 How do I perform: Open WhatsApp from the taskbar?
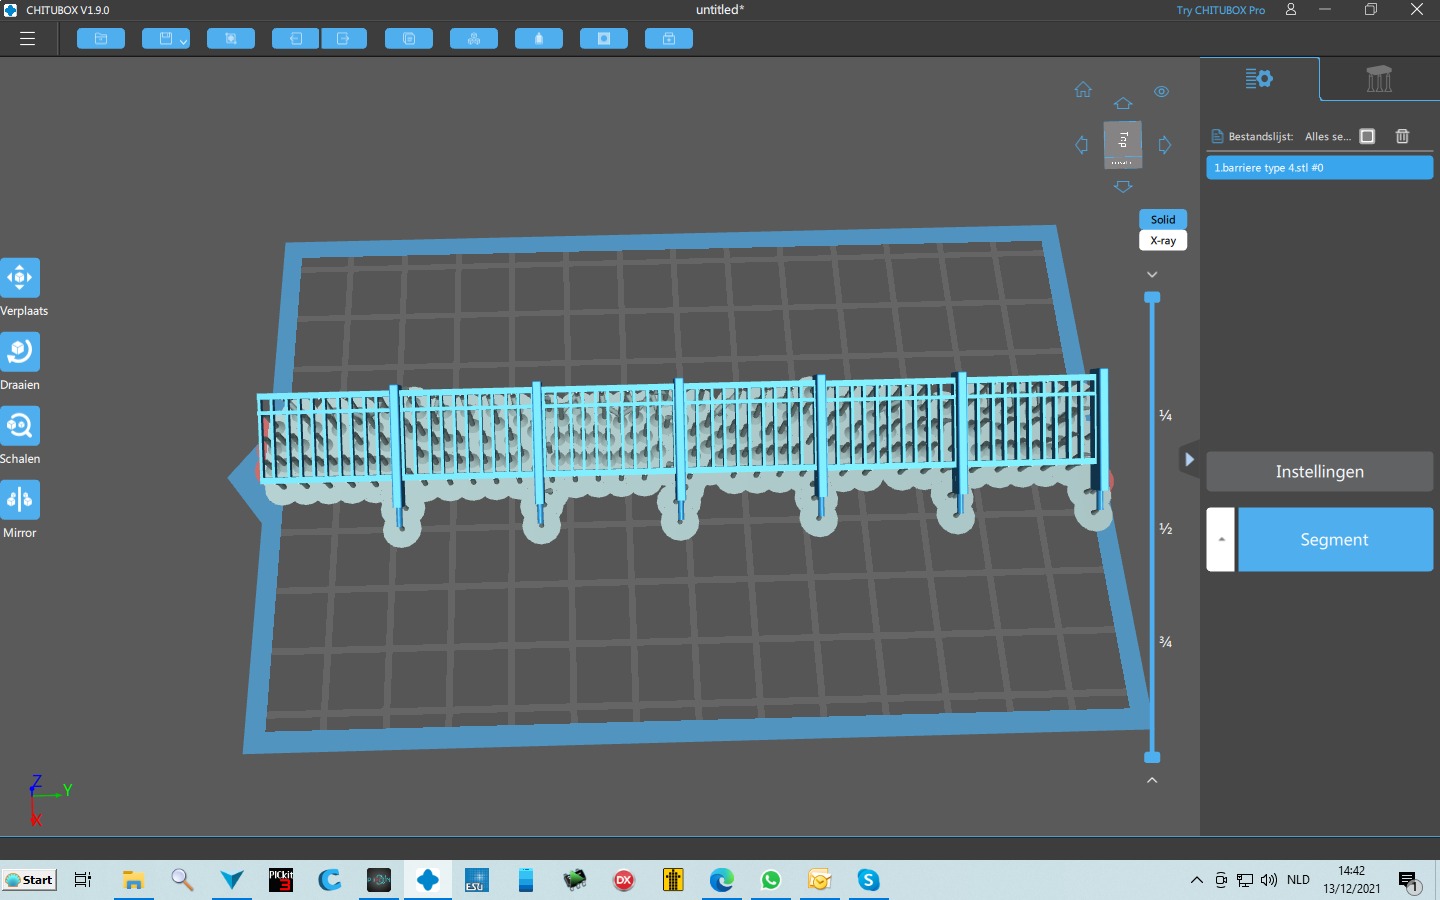[771, 880]
